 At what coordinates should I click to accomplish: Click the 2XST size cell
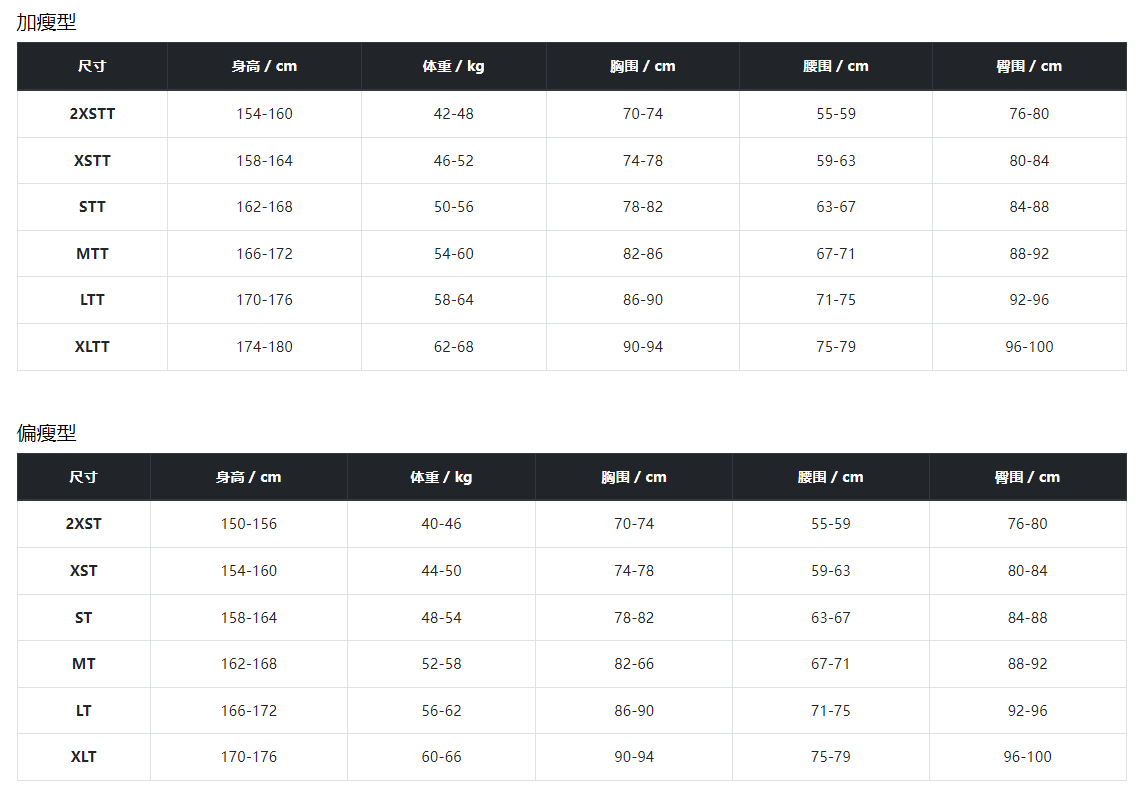(84, 524)
